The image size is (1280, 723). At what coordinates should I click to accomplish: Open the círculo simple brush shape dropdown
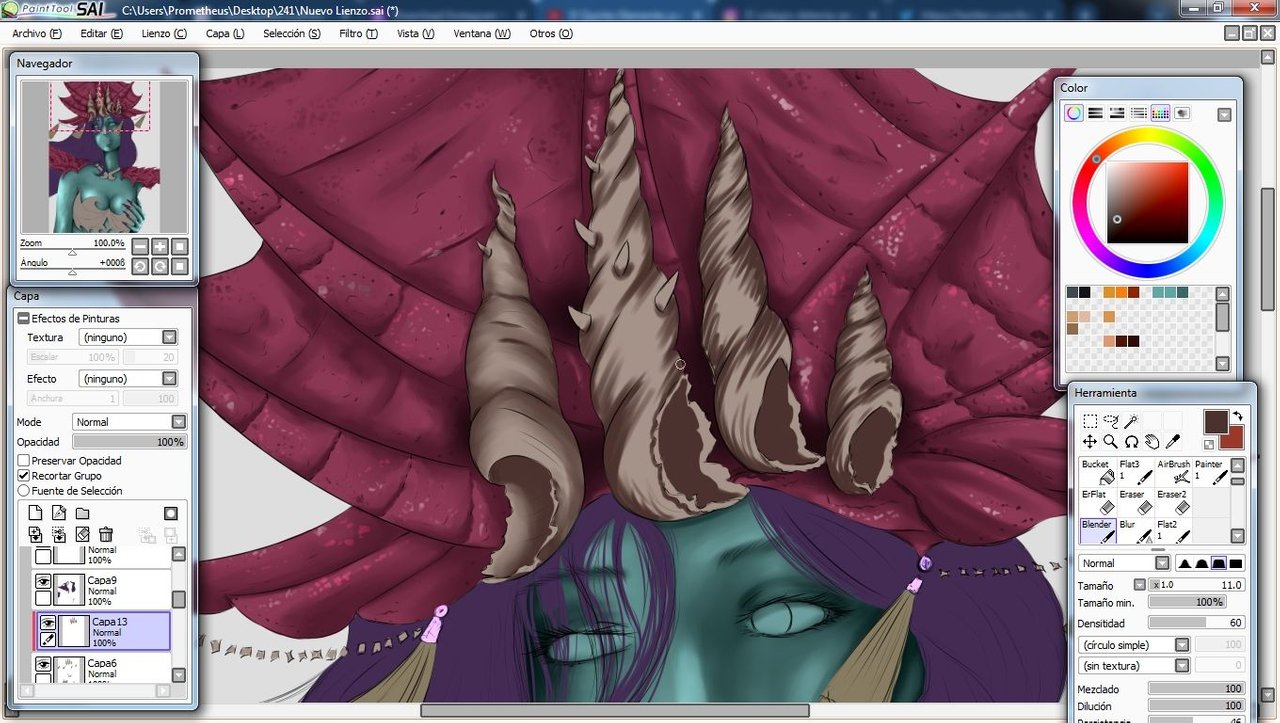pyautogui.click(x=1181, y=645)
